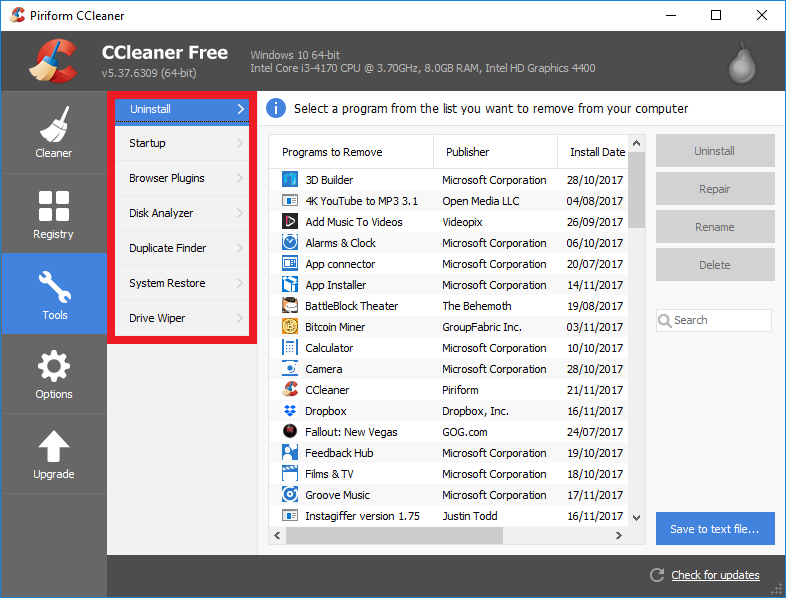Open the Browser Plugins menu item
Screen dimensions: 786x598
(x=167, y=178)
